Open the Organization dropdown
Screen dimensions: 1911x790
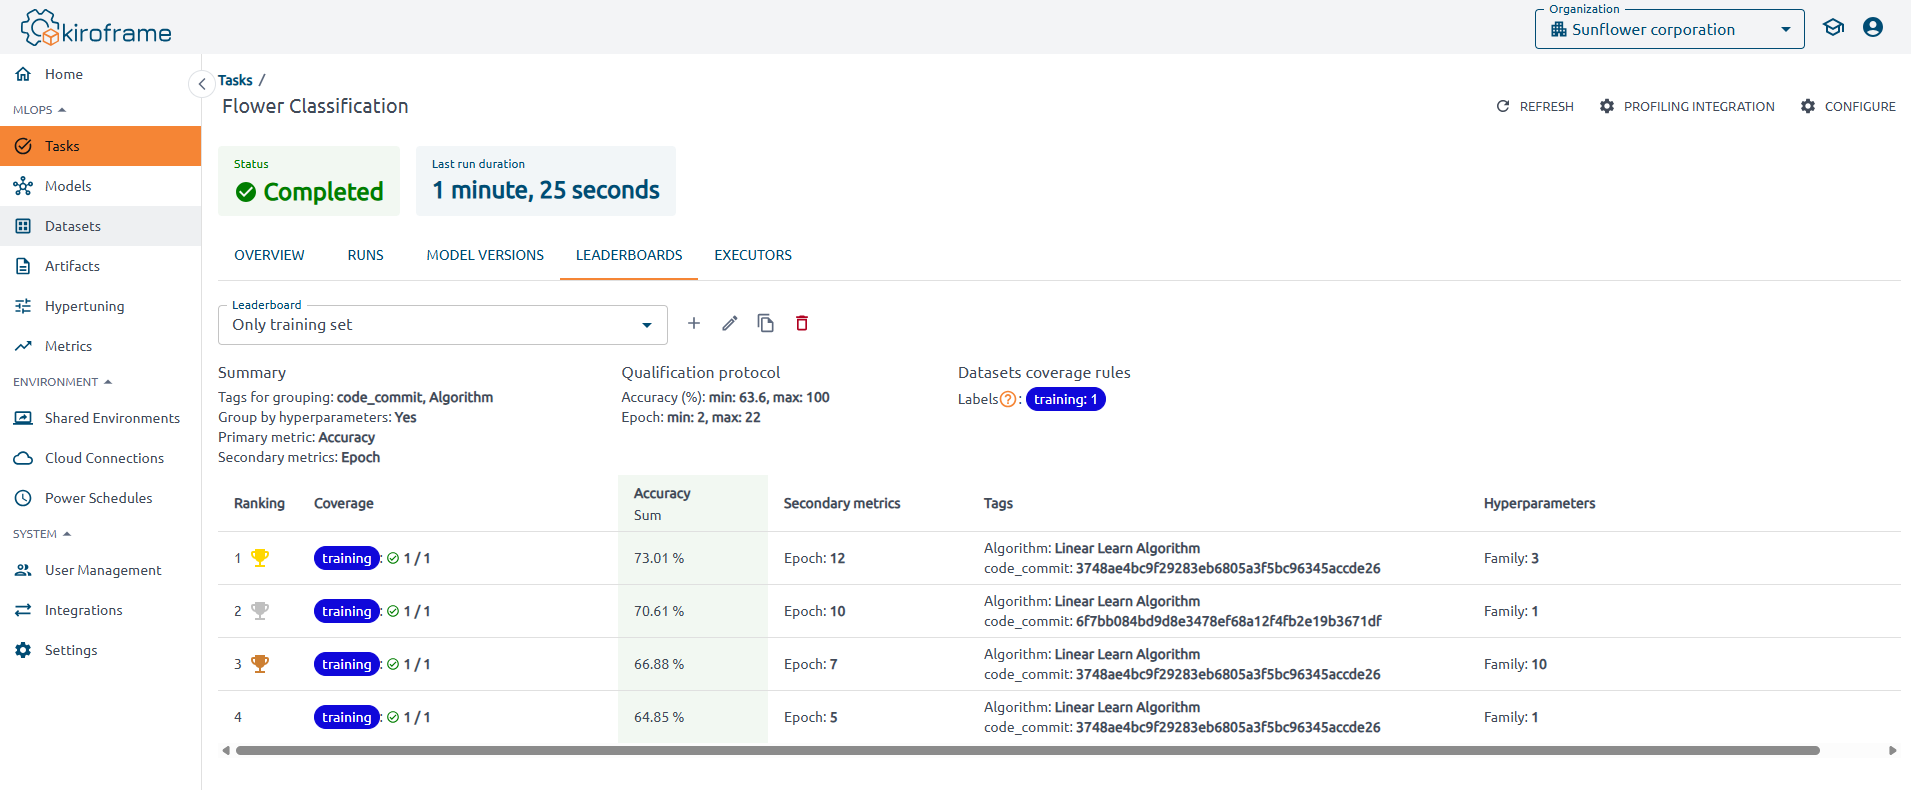[x=1669, y=30]
